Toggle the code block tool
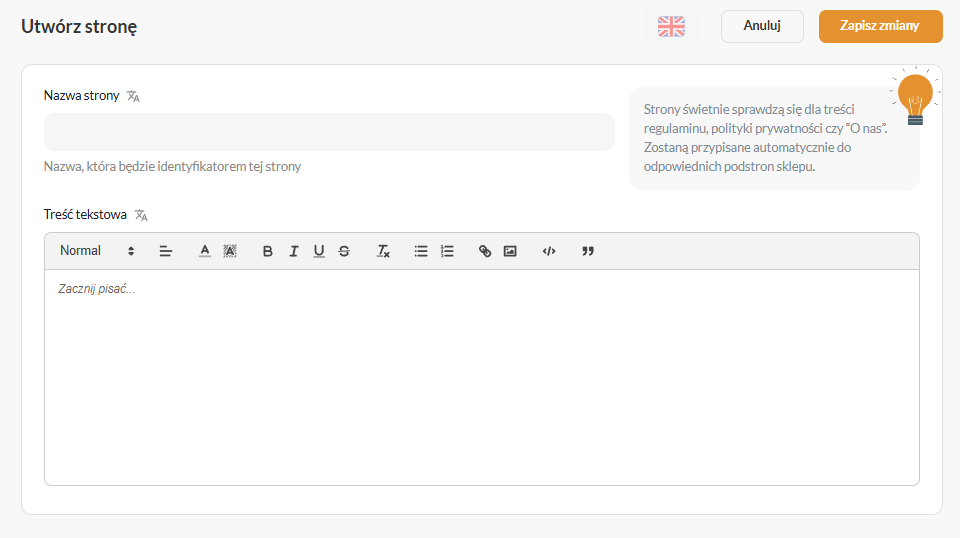This screenshot has width=960, height=538. click(x=549, y=251)
